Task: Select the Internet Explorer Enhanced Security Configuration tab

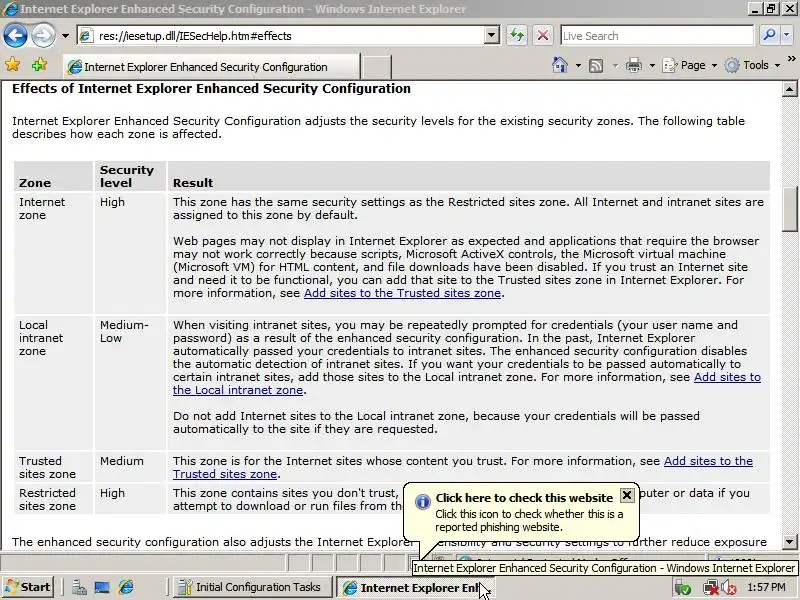Action: point(211,67)
